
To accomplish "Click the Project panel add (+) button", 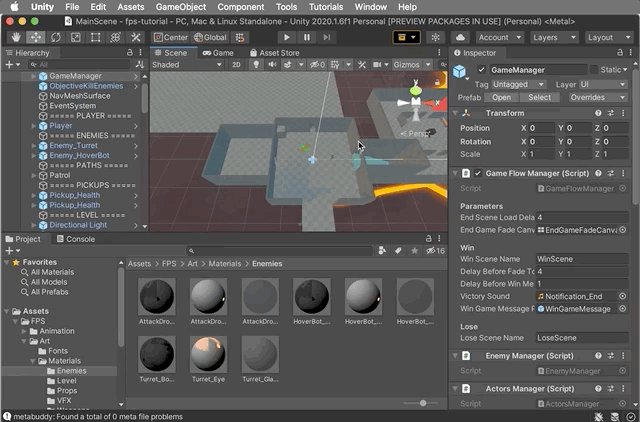I will [x=10, y=252].
